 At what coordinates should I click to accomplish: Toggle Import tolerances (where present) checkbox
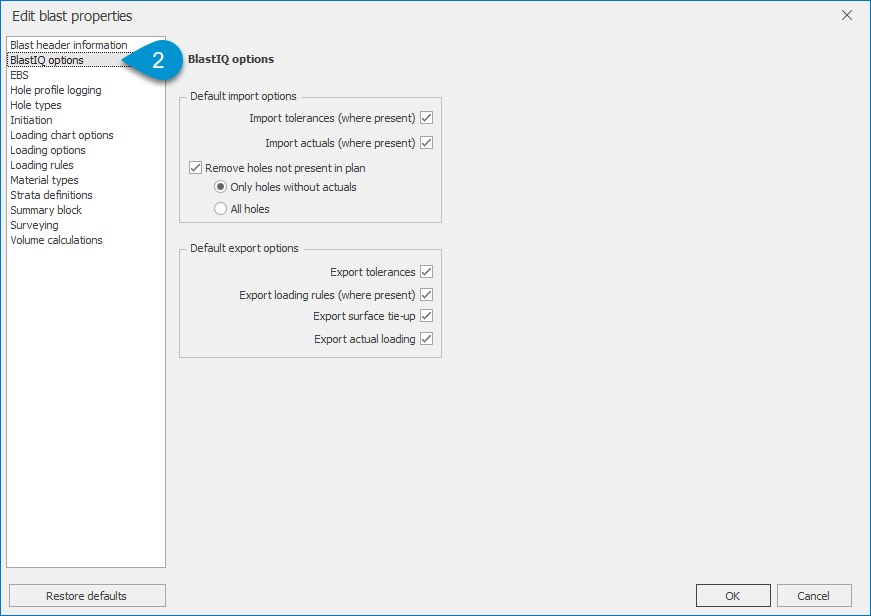[x=426, y=118]
